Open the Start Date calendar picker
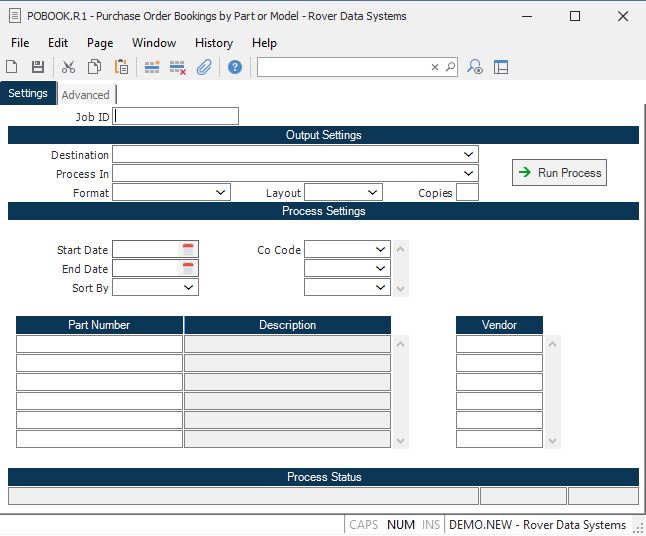 pos(188,250)
